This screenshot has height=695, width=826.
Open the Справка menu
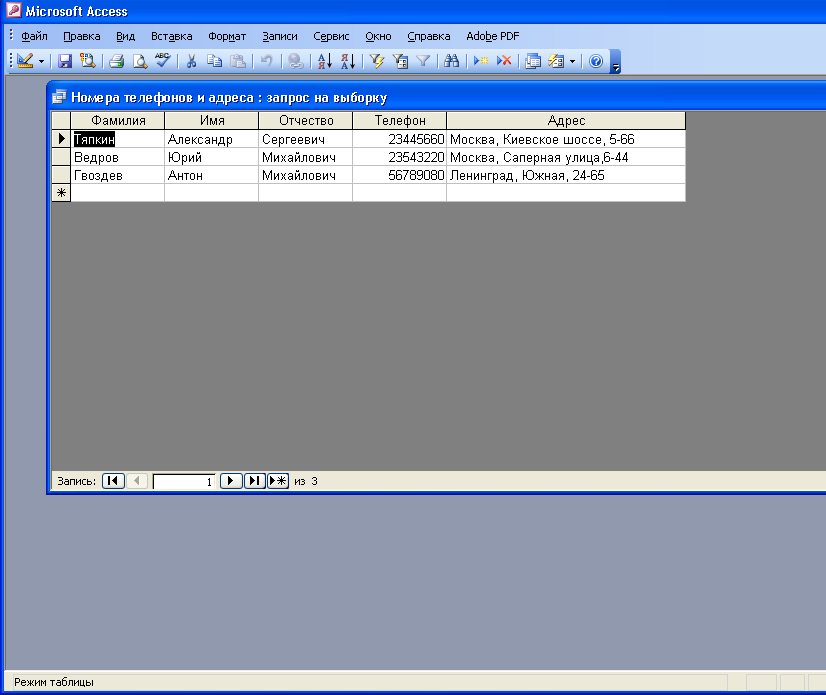click(429, 36)
